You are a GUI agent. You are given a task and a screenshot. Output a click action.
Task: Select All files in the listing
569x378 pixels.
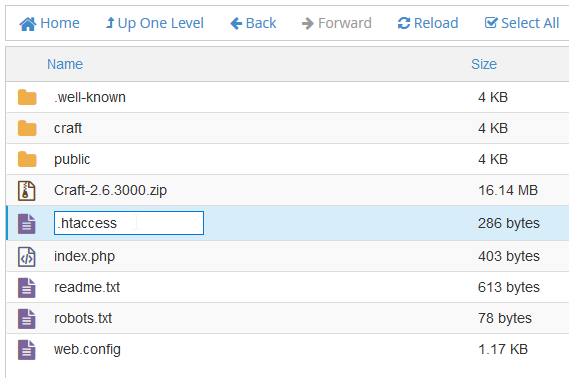click(x=522, y=23)
